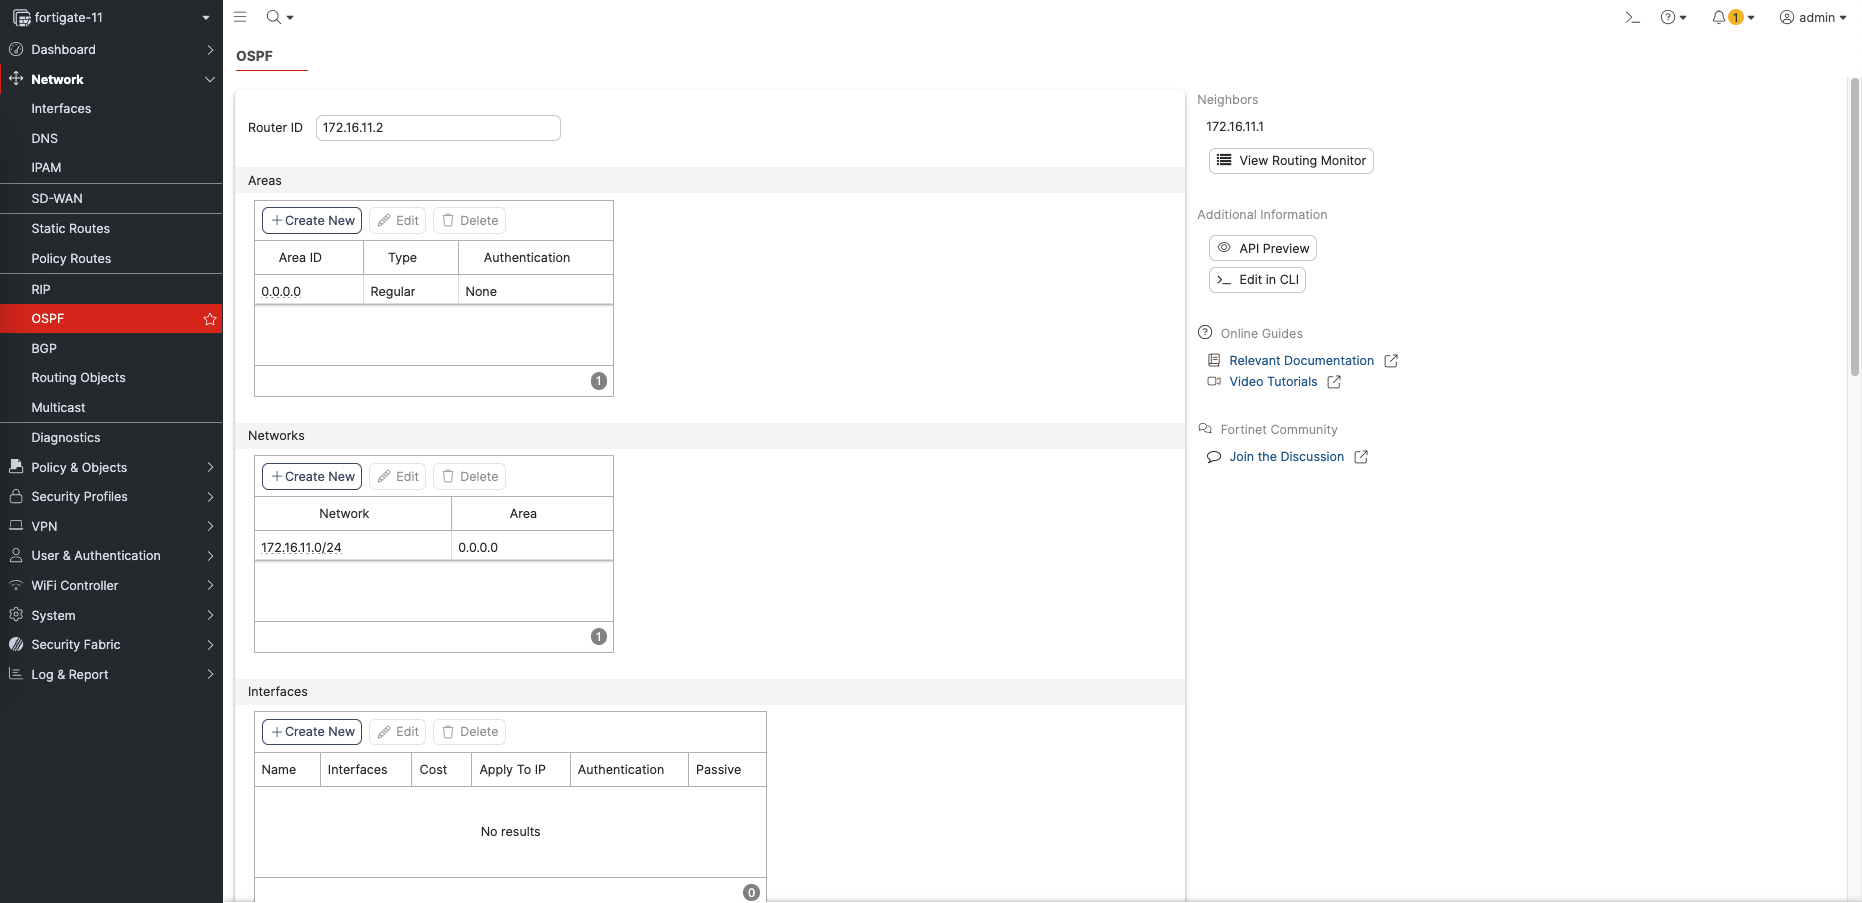Click View Routing Monitor button
This screenshot has height=903, width=1862.
(x=1291, y=161)
